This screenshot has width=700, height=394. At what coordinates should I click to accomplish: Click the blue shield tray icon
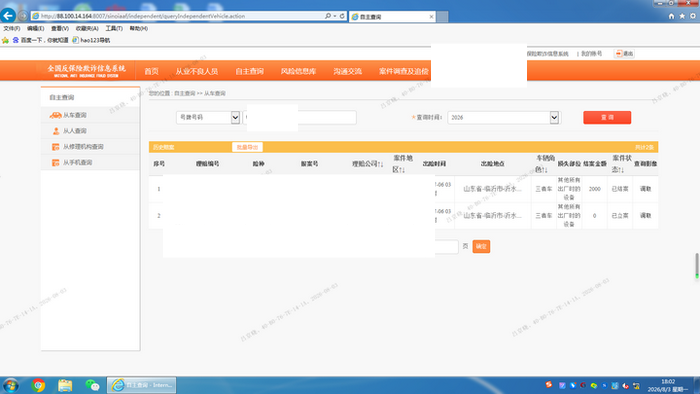point(573,386)
